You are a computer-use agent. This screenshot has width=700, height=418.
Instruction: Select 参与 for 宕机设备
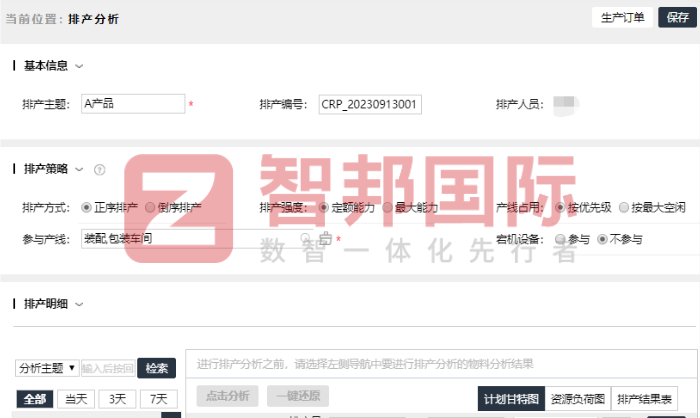pyautogui.click(x=560, y=239)
